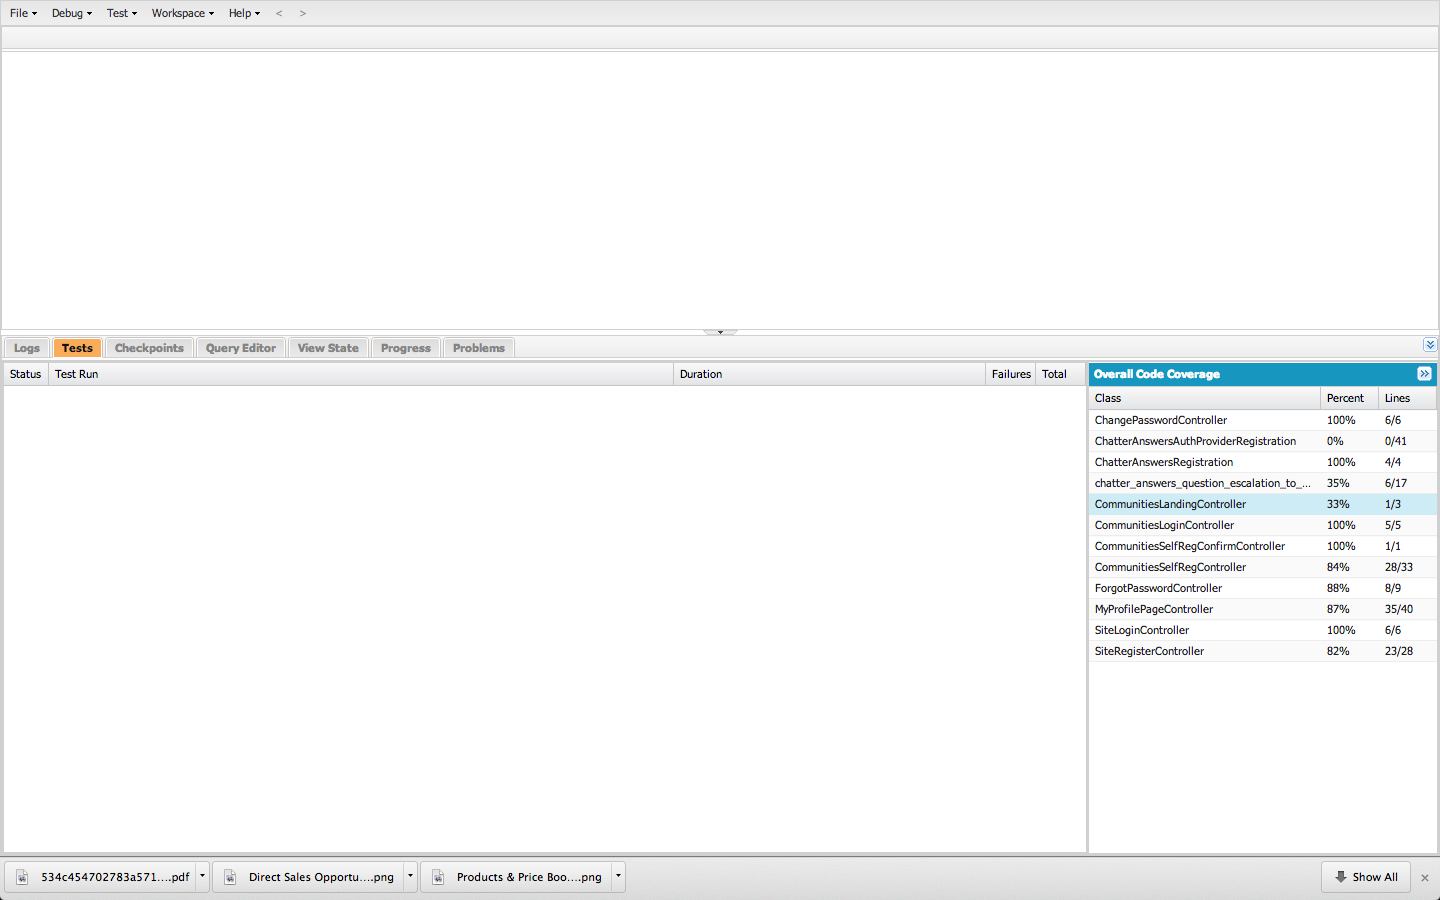The height and width of the screenshot is (900, 1440).
Task: Open the Checkpoints tab
Action: point(149,348)
